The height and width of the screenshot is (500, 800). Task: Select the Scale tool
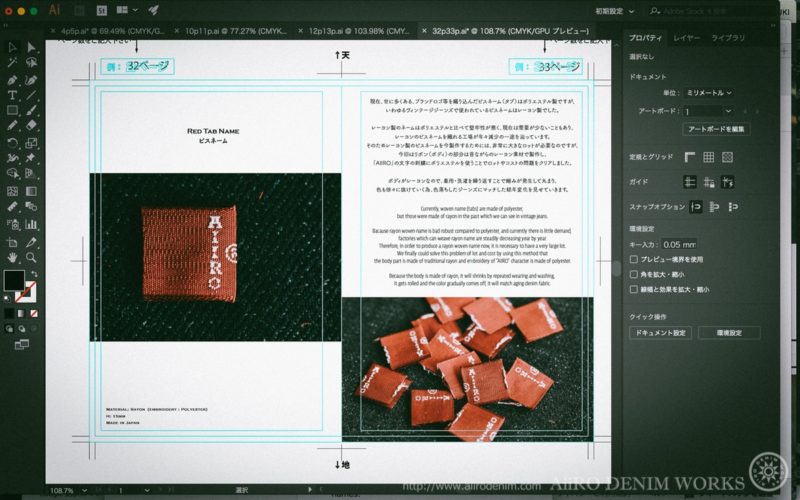(31, 143)
